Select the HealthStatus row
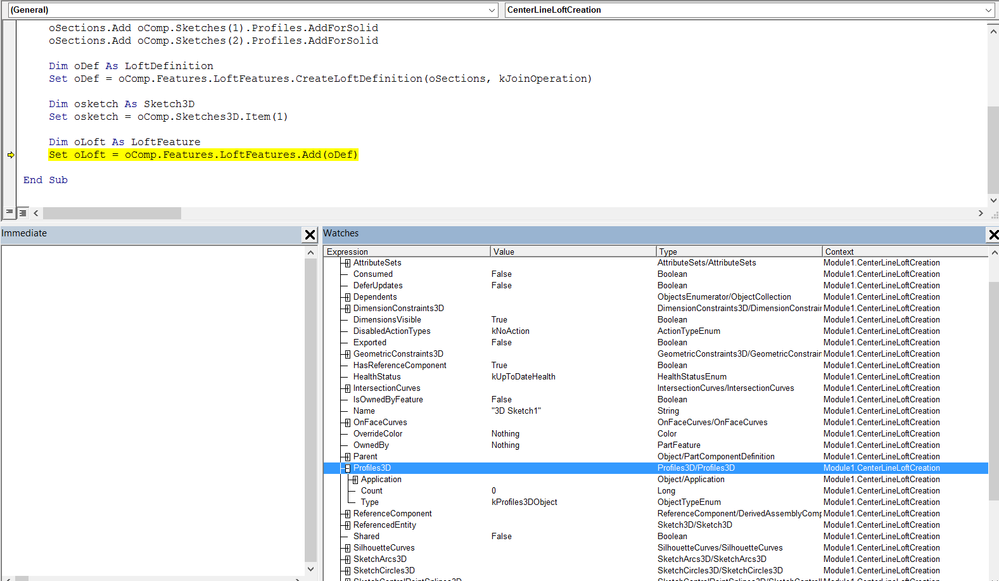 (656, 377)
